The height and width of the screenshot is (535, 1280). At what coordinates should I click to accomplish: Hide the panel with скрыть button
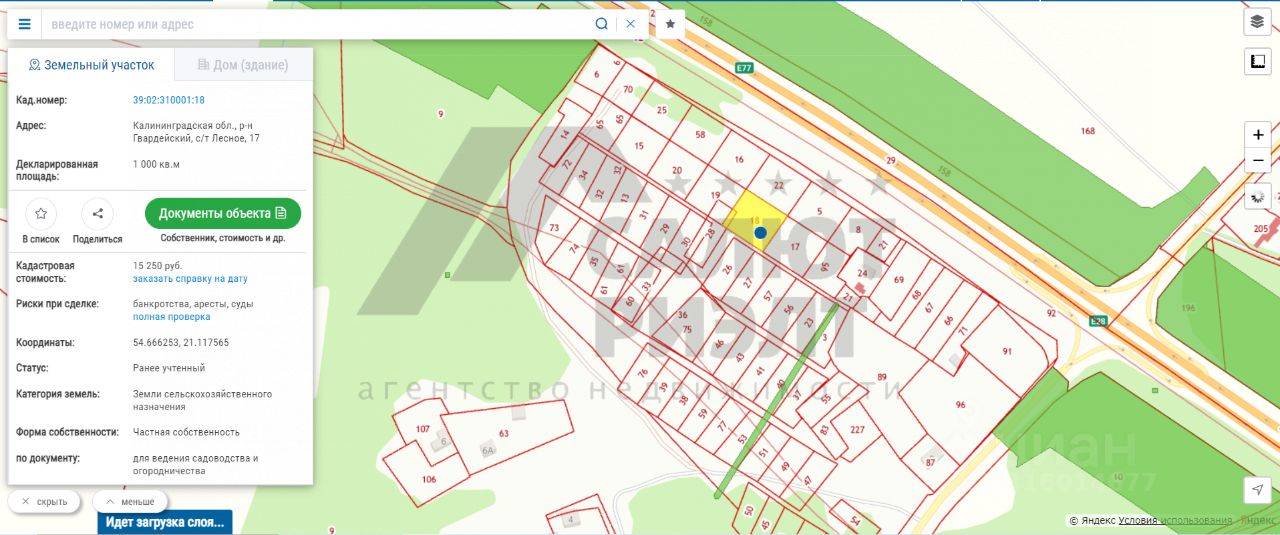[x=44, y=501]
